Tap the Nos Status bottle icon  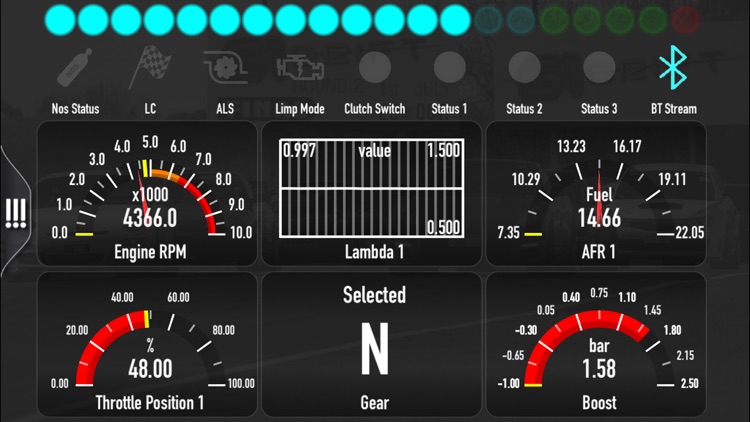tap(75, 67)
